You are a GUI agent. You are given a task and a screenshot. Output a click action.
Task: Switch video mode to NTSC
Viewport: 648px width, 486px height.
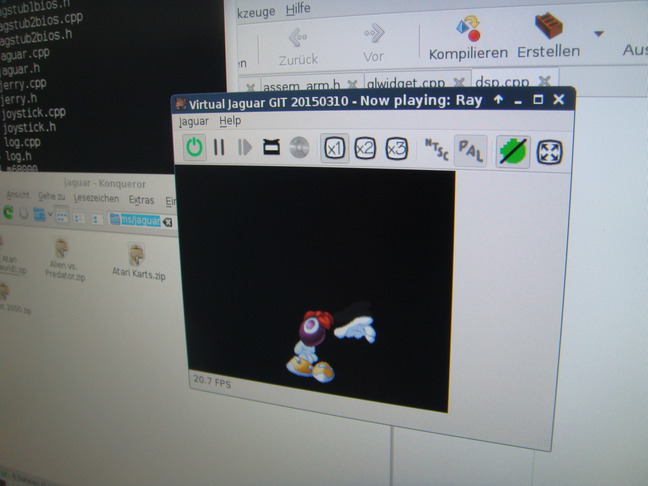coord(435,149)
